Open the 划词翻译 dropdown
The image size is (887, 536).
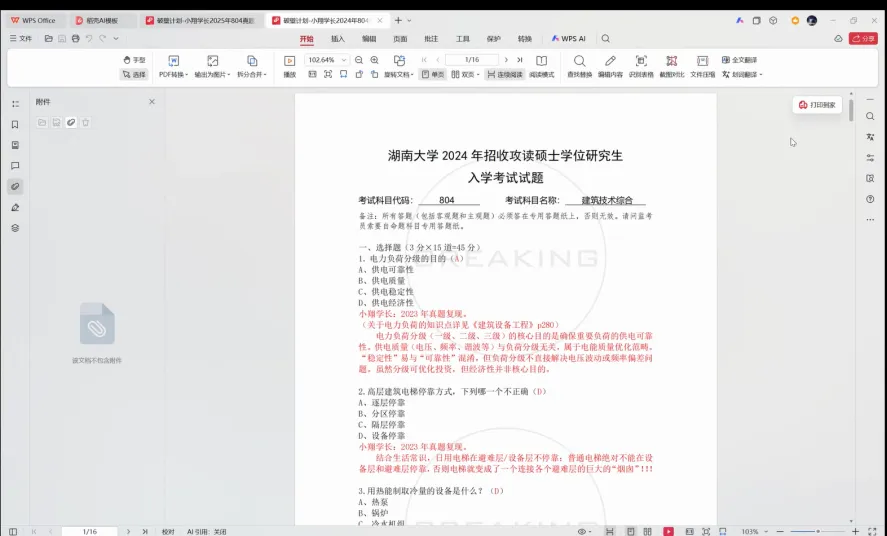pos(742,74)
